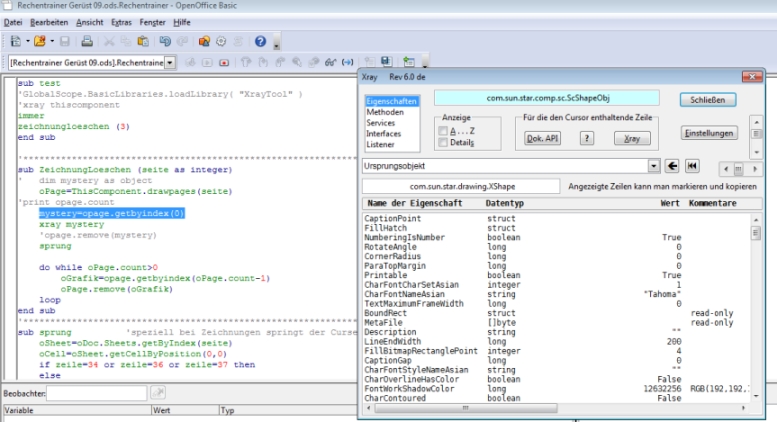Click into the Beobachter input field
The width and height of the screenshot is (777, 422).
pyautogui.click(x=96, y=394)
